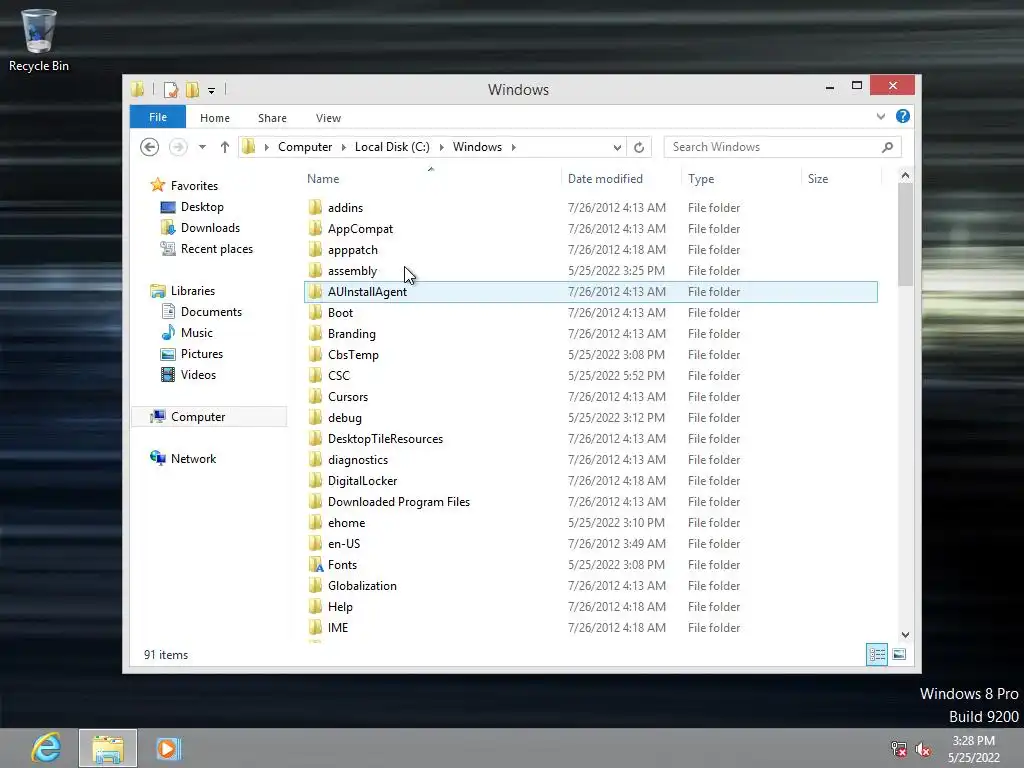Open the Recycle Bin on the desktop
The image size is (1024, 768).
point(39,40)
